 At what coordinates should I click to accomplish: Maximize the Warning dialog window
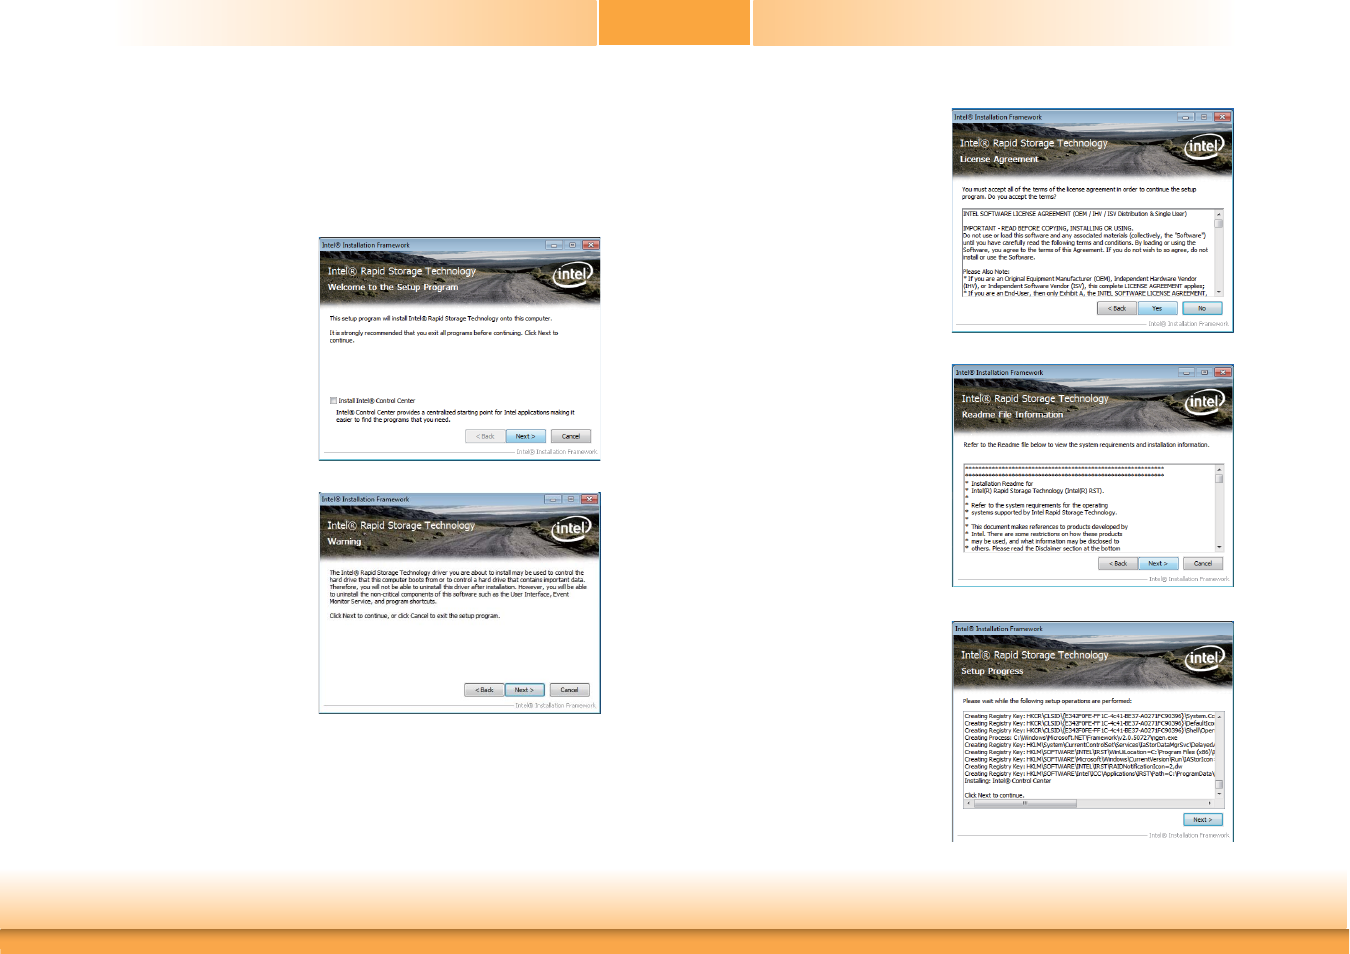tap(571, 499)
